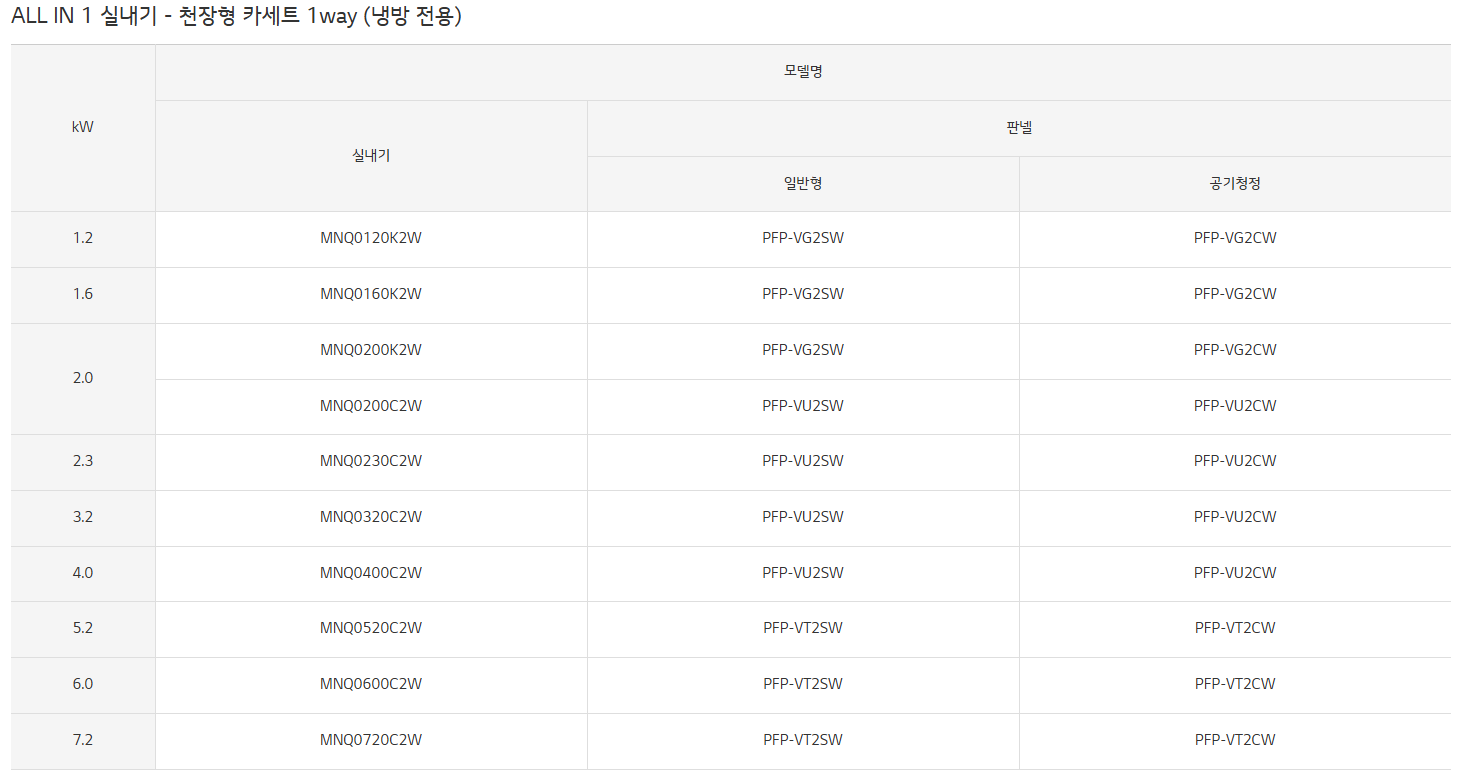The height and width of the screenshot is (778, 1462).
Task: Select the 일반형 sub-header
Action: (x=803, y=184)
